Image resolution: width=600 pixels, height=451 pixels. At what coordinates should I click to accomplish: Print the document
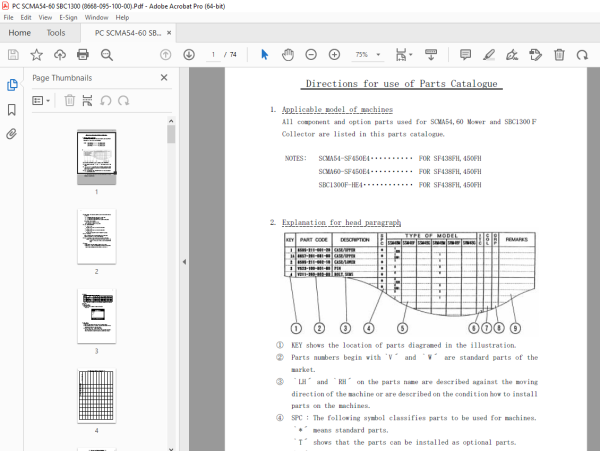click(83, 55)
